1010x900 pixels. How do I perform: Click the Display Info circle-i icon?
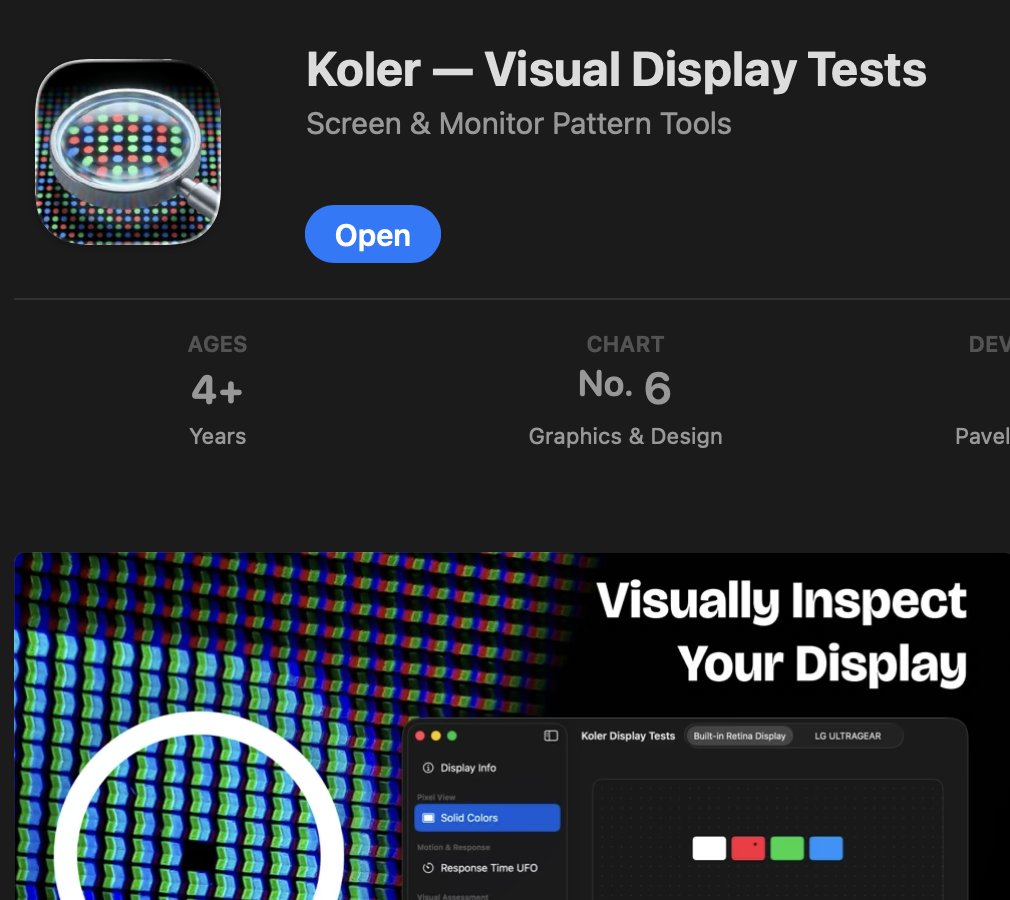(428, 768)
